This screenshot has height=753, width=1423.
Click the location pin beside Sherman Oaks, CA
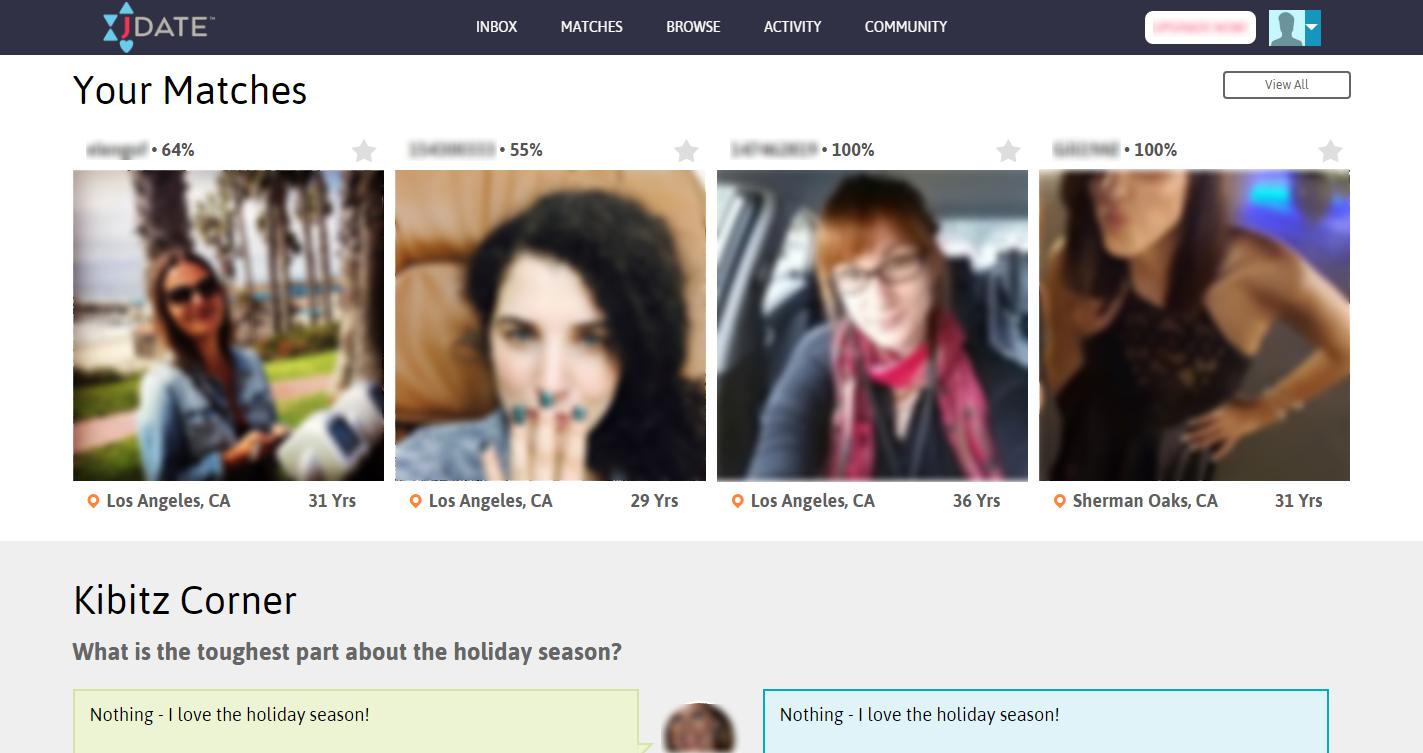click(x=1059, y=501)
